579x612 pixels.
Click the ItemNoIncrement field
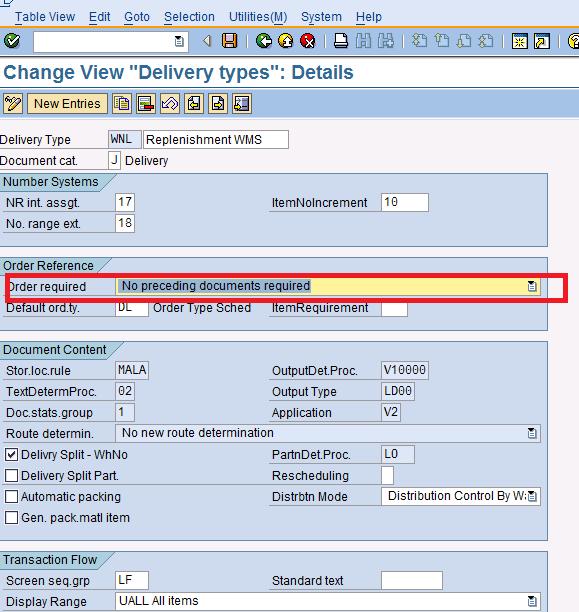(404, 202)
